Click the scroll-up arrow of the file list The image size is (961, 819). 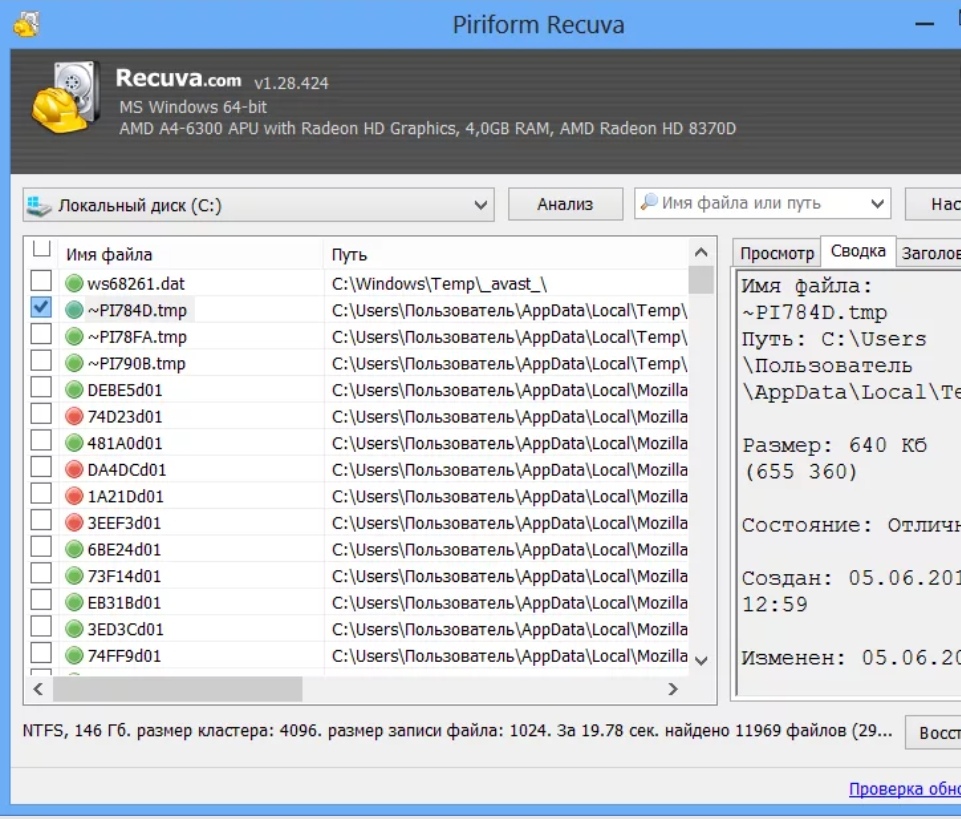[701, 252]
